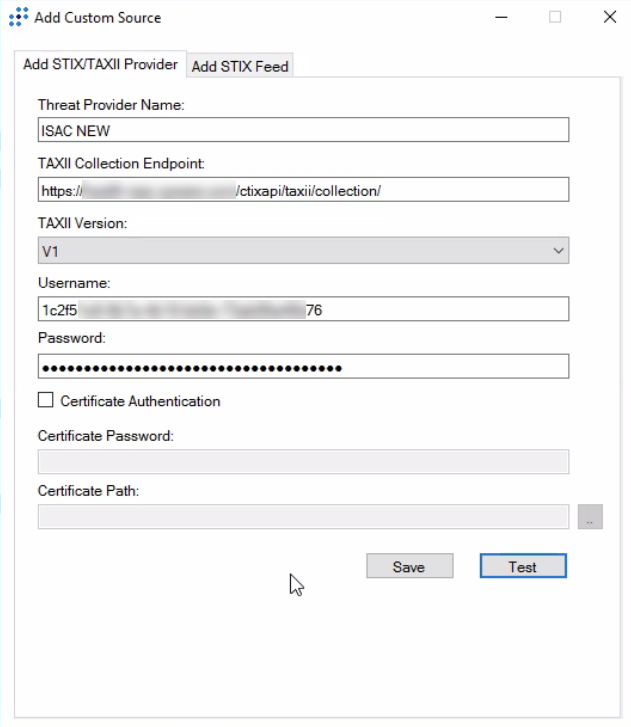Click the Threat Provider Name field
This screenshot has width=631, height=727.
303,130
